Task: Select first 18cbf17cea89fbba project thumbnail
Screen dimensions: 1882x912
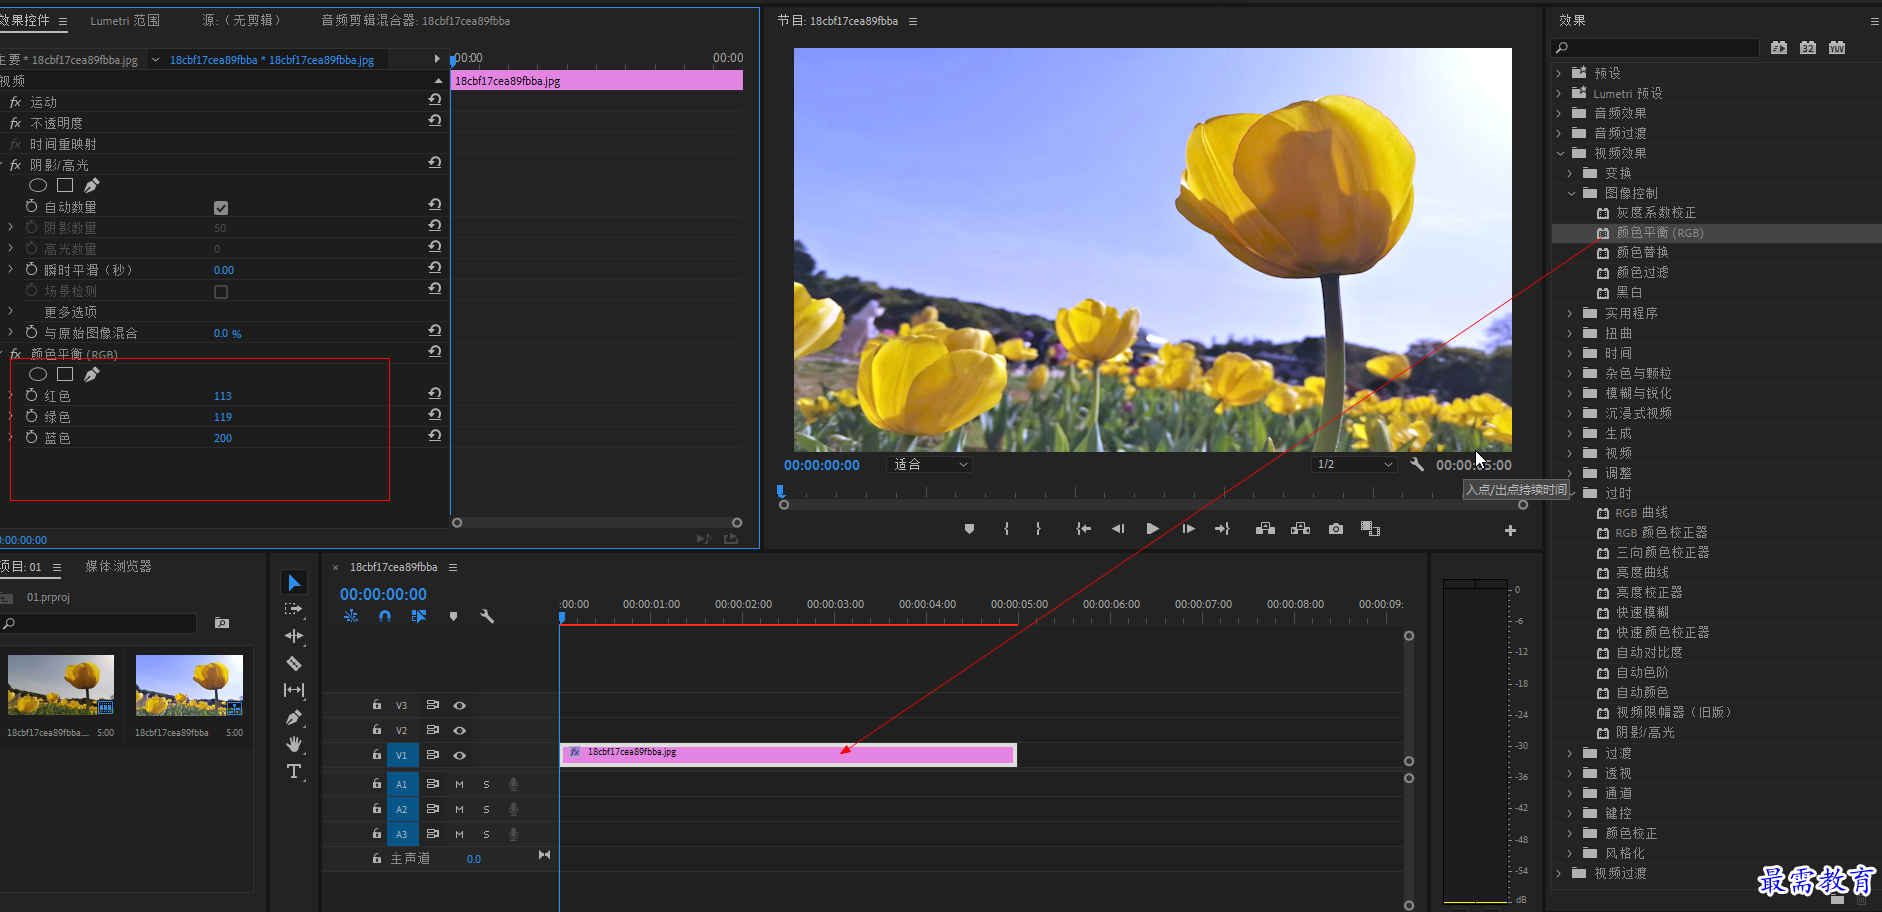Action: pyautogui.click(x=61, y=685)
